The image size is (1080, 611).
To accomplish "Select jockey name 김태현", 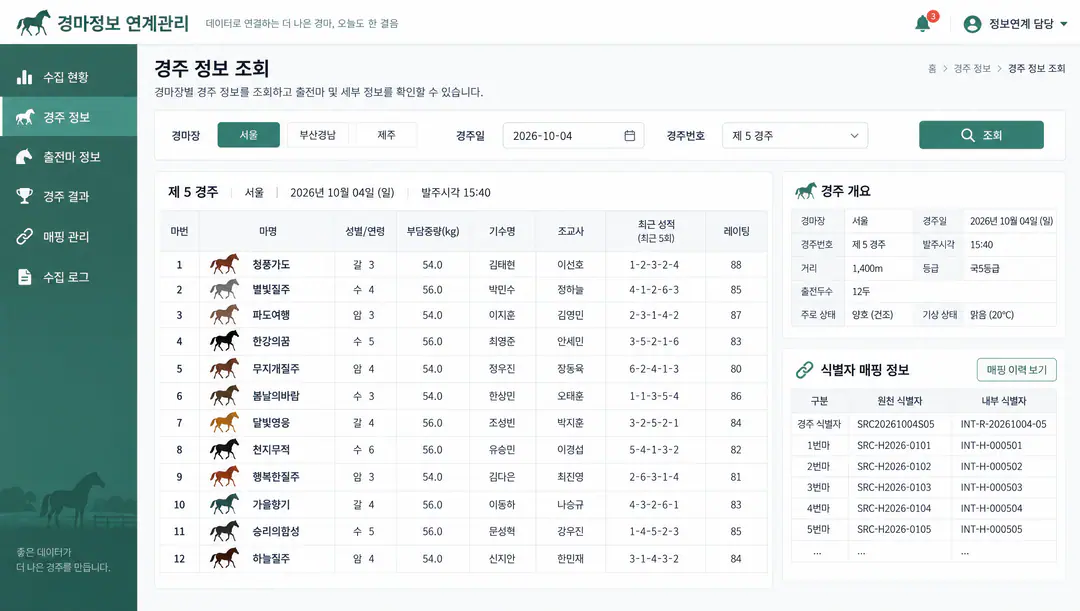I will pyautogui.click(x=502, y=265).
